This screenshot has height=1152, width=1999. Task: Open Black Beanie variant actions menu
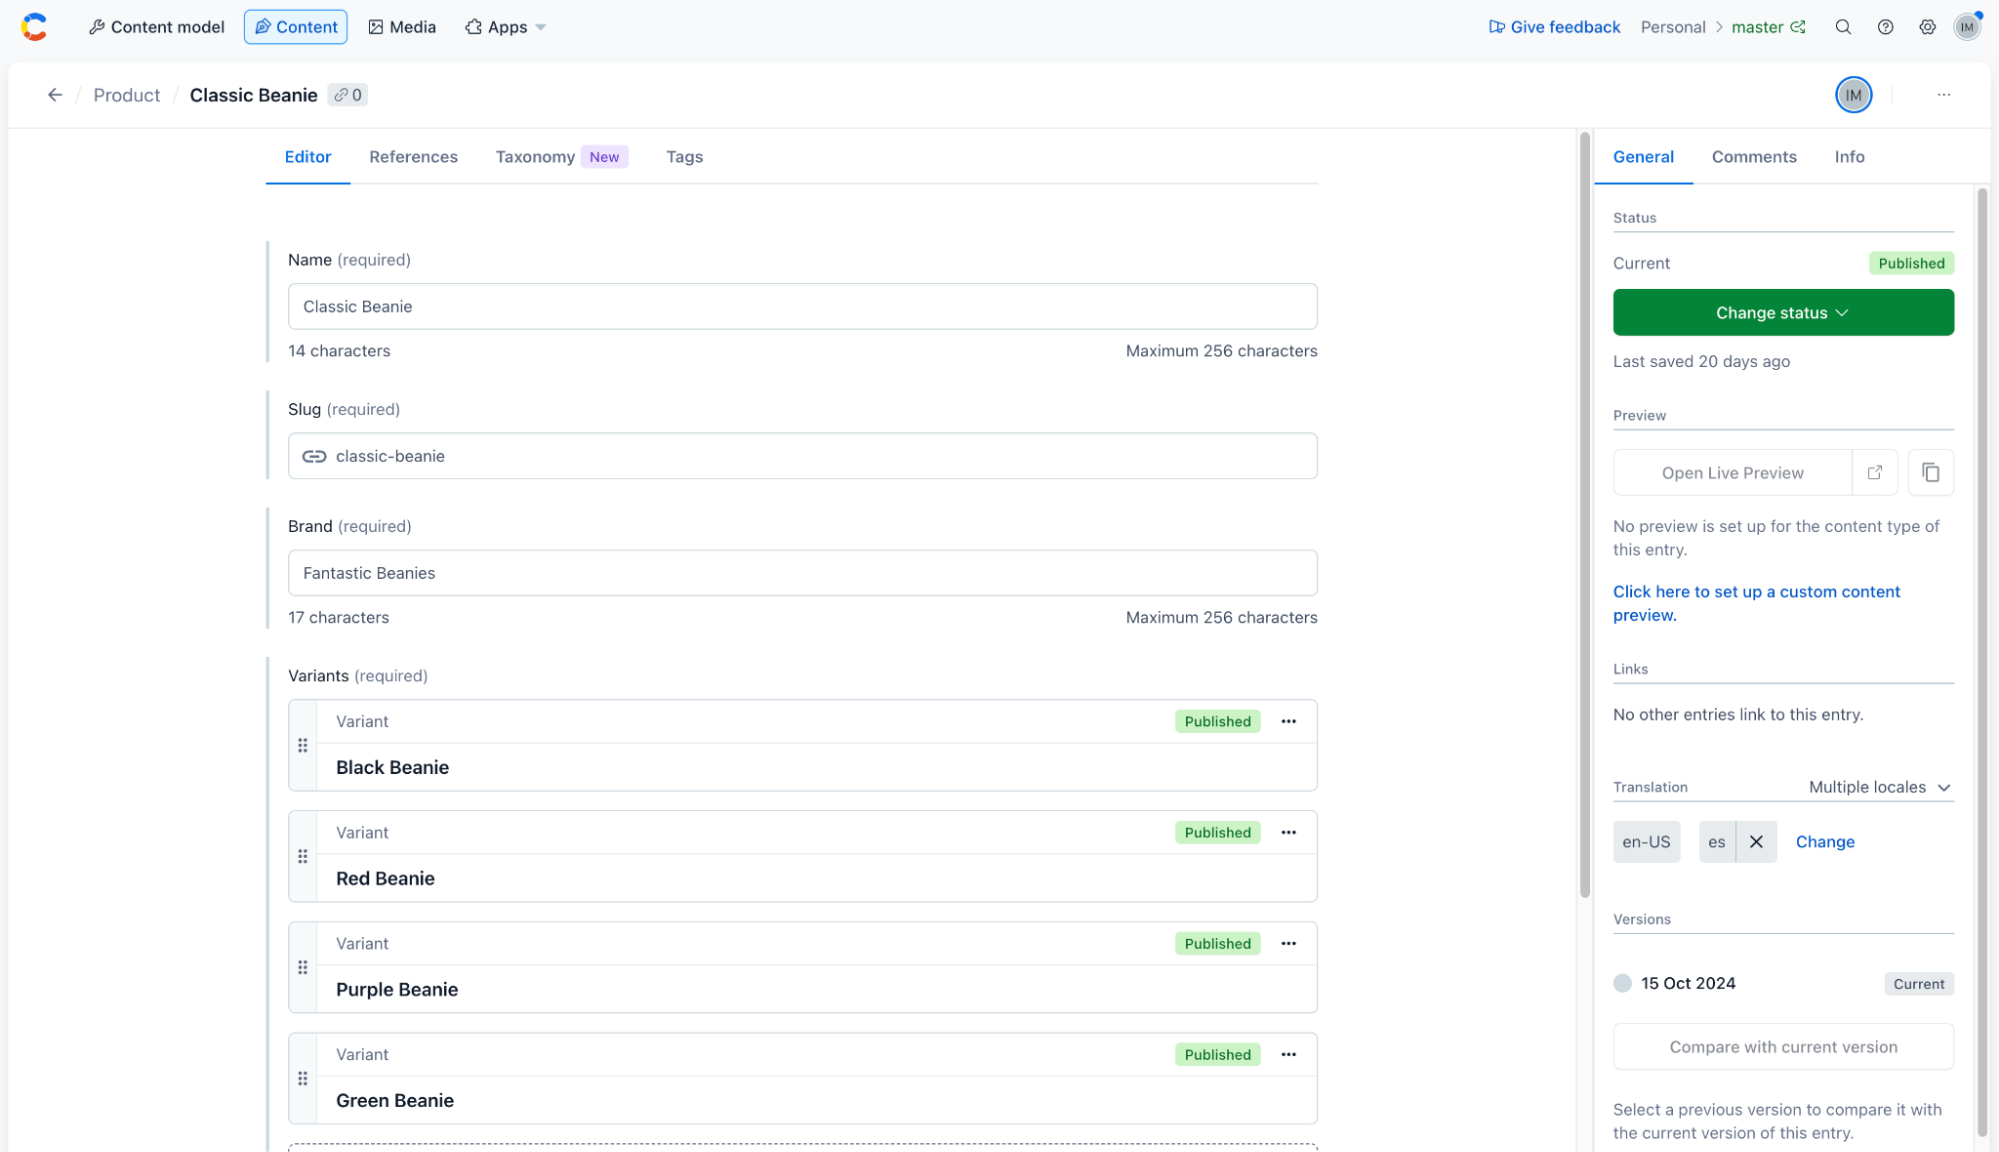click(x=1288, y=721)
